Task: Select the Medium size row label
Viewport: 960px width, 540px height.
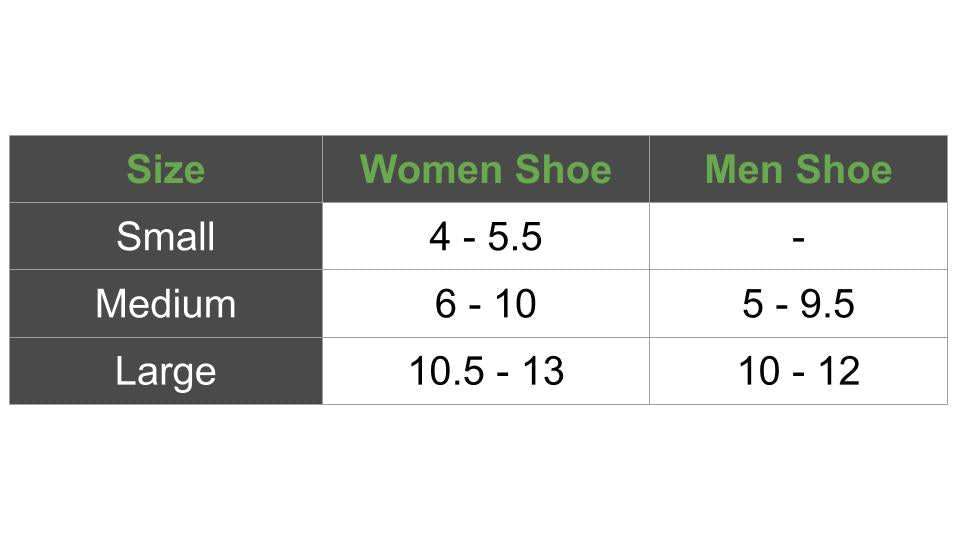Action: point(165,304)
